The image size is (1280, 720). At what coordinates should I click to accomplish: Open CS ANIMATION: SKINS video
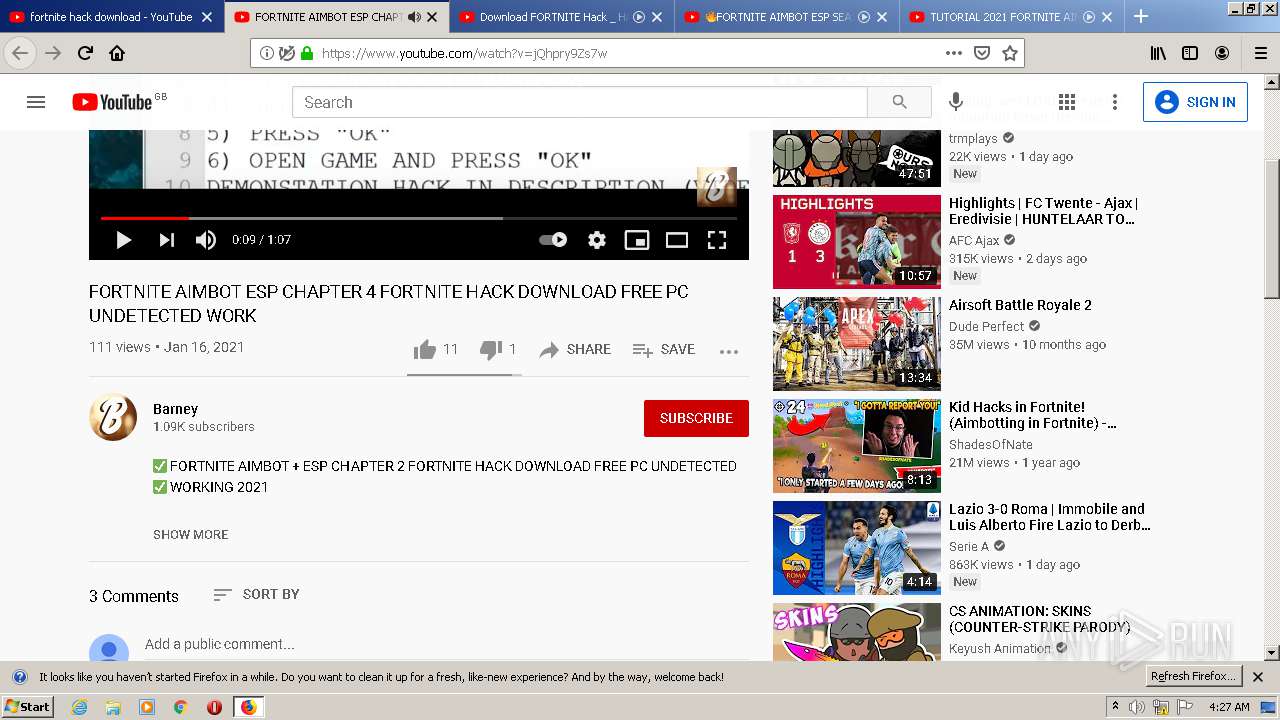pos(1039,619)
